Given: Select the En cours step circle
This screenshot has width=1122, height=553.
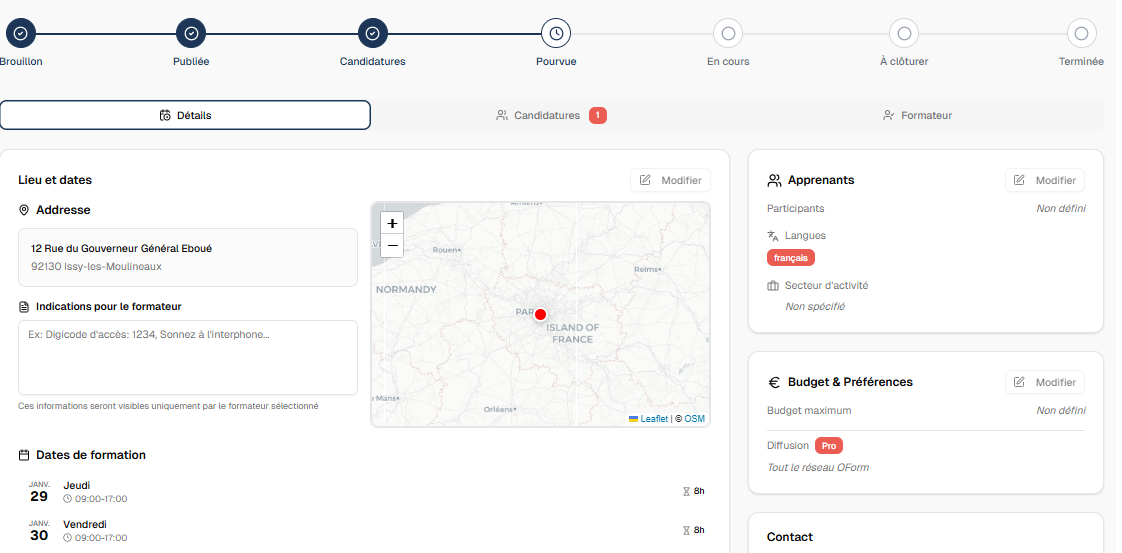Looking at the screenshot, I should [x=728, y=33].
